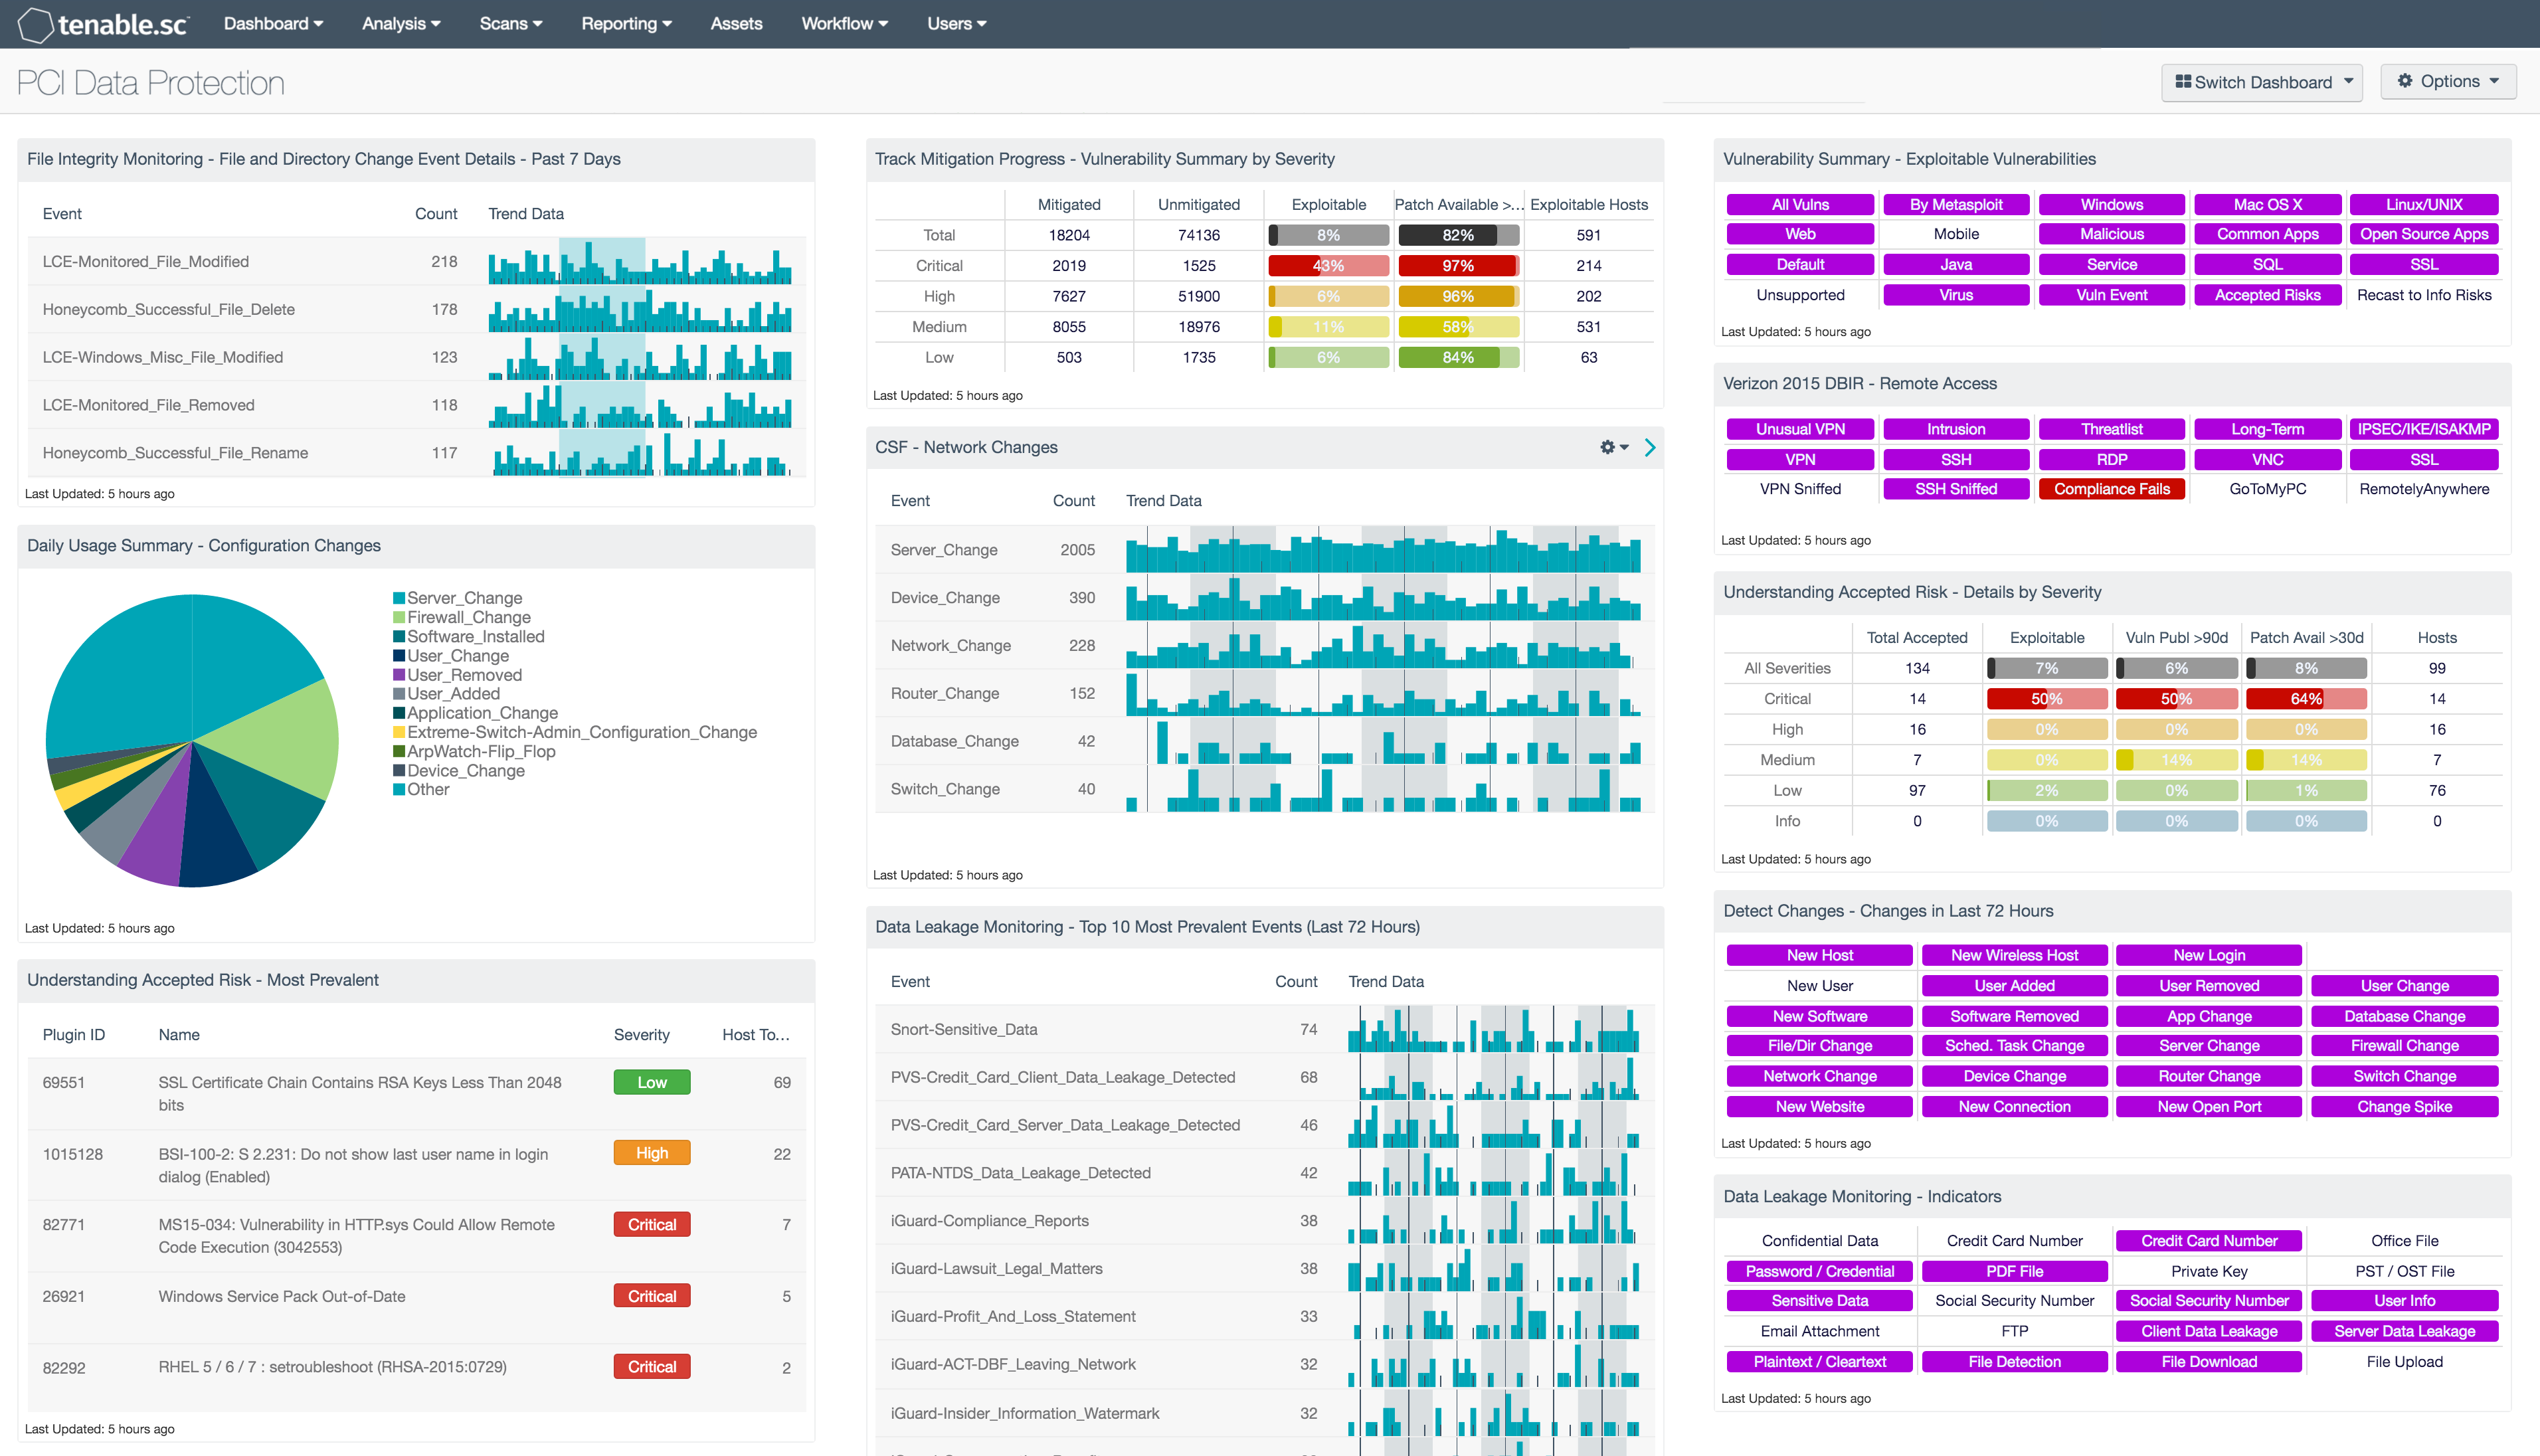Toggle the Accepted Risks filter tag
2540x1456 pixels.
coord(2268,296)
